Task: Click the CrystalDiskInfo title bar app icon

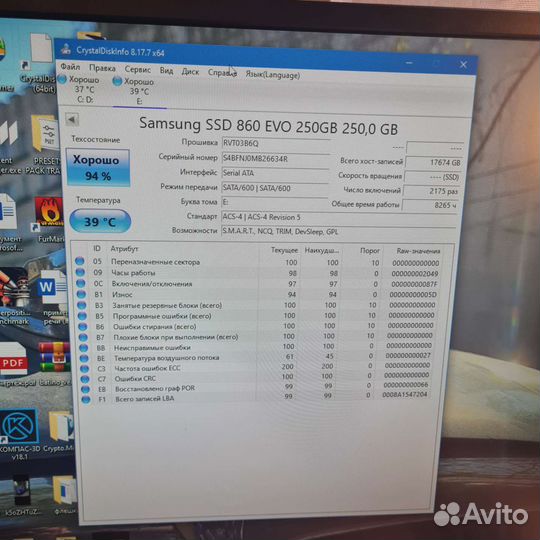Action: tap(66, 49)
